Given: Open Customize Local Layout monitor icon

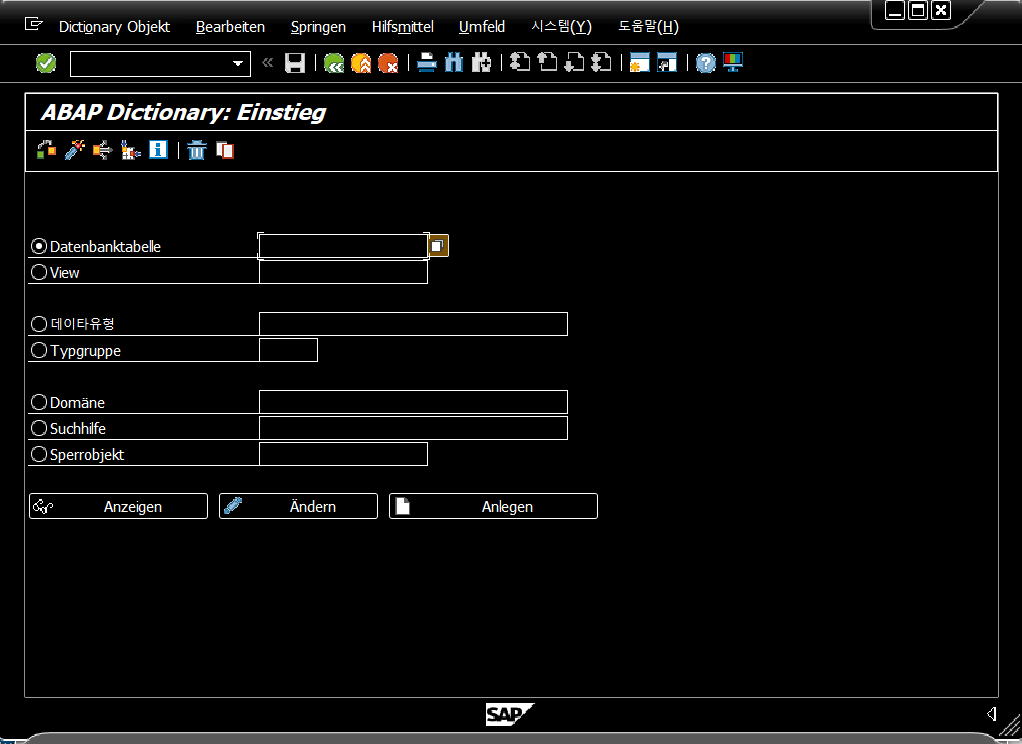Looking at the screenshot, I should 733,63.
